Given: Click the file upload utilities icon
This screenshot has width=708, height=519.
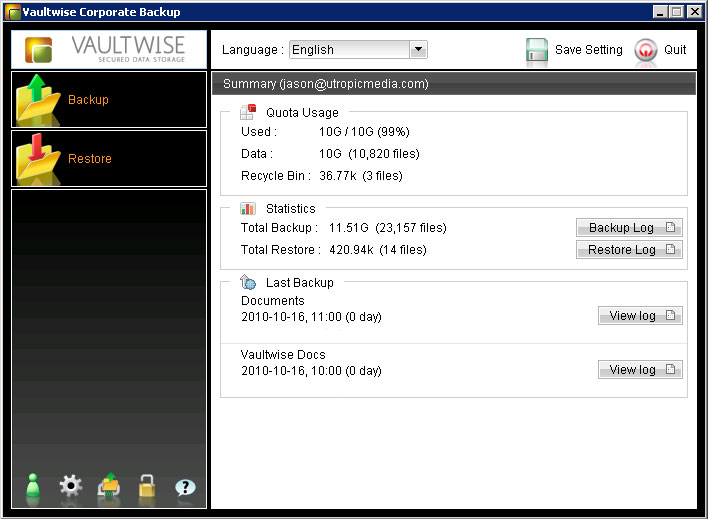Looking at the screenshot, I should [109, 486].
